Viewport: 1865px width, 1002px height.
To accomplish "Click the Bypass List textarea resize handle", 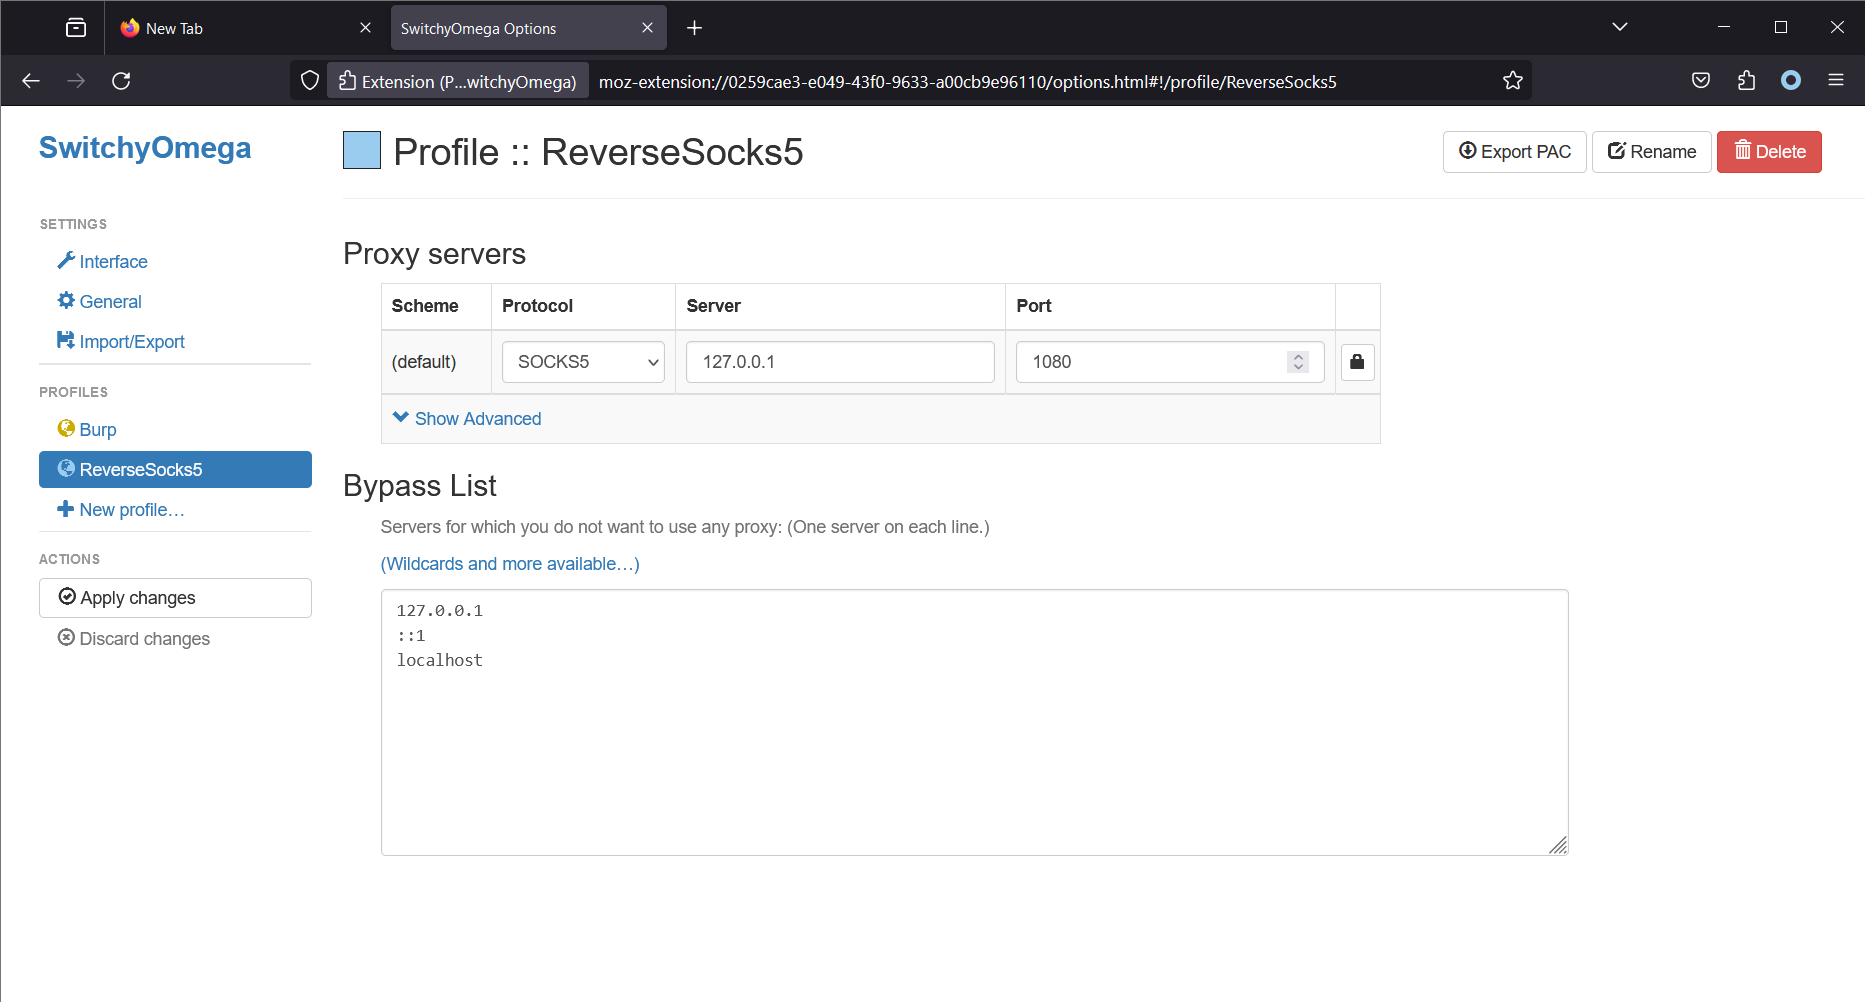I will pyautogui.click(x=1558, y=845).
